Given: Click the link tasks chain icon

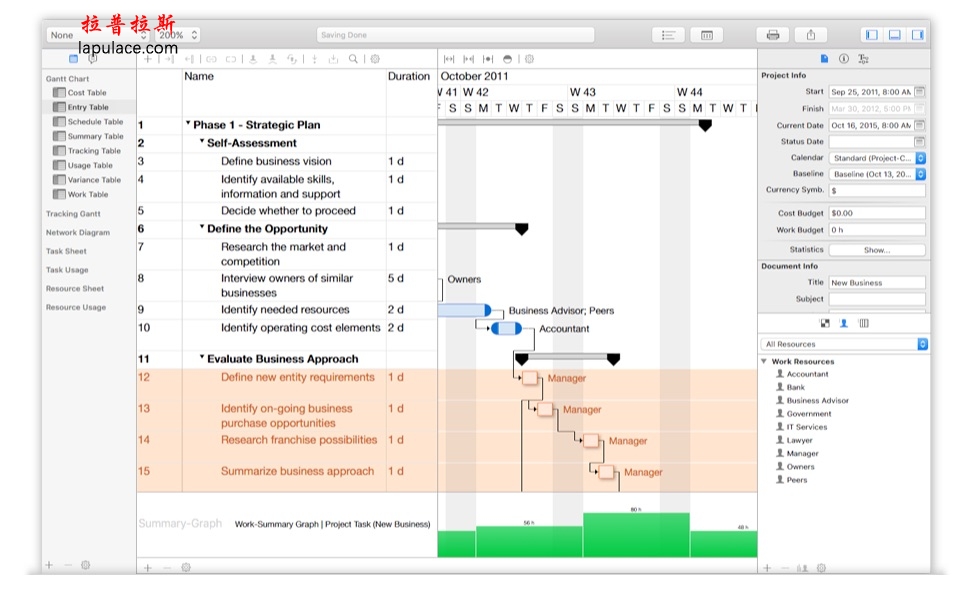Looking at the screenshot, I should [212, 59].
